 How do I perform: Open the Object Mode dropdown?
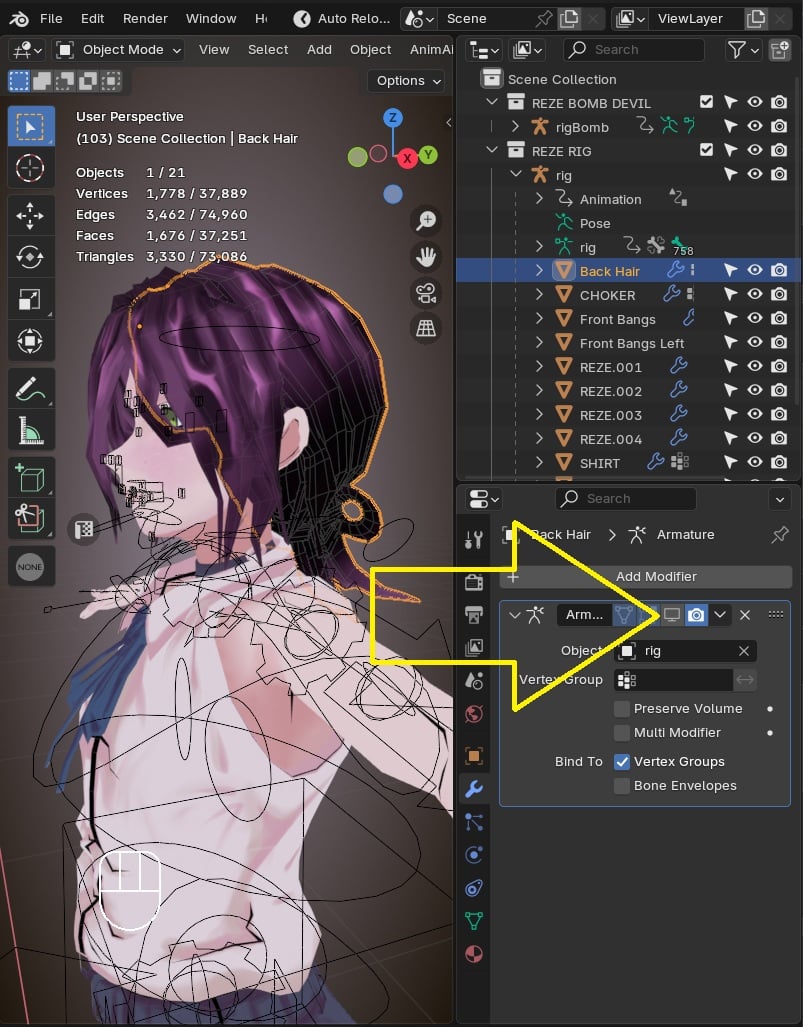point(118,49)
